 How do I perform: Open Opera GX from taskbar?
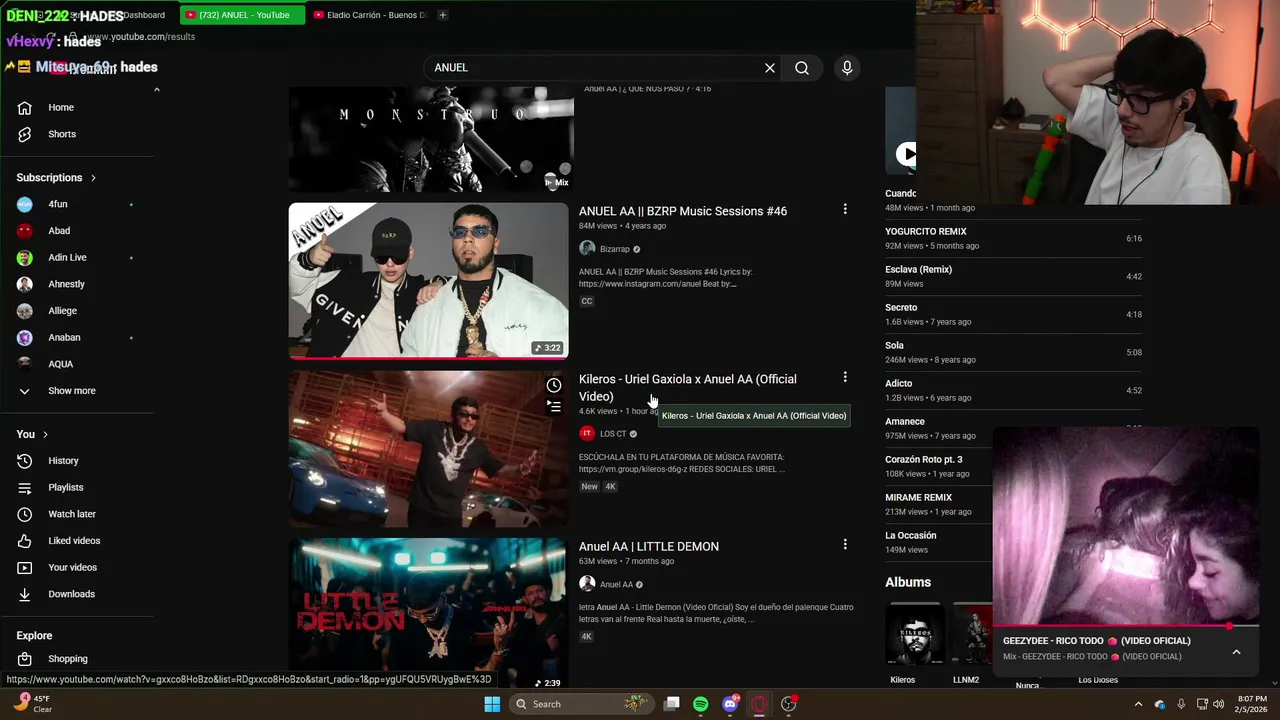(759, 704)
